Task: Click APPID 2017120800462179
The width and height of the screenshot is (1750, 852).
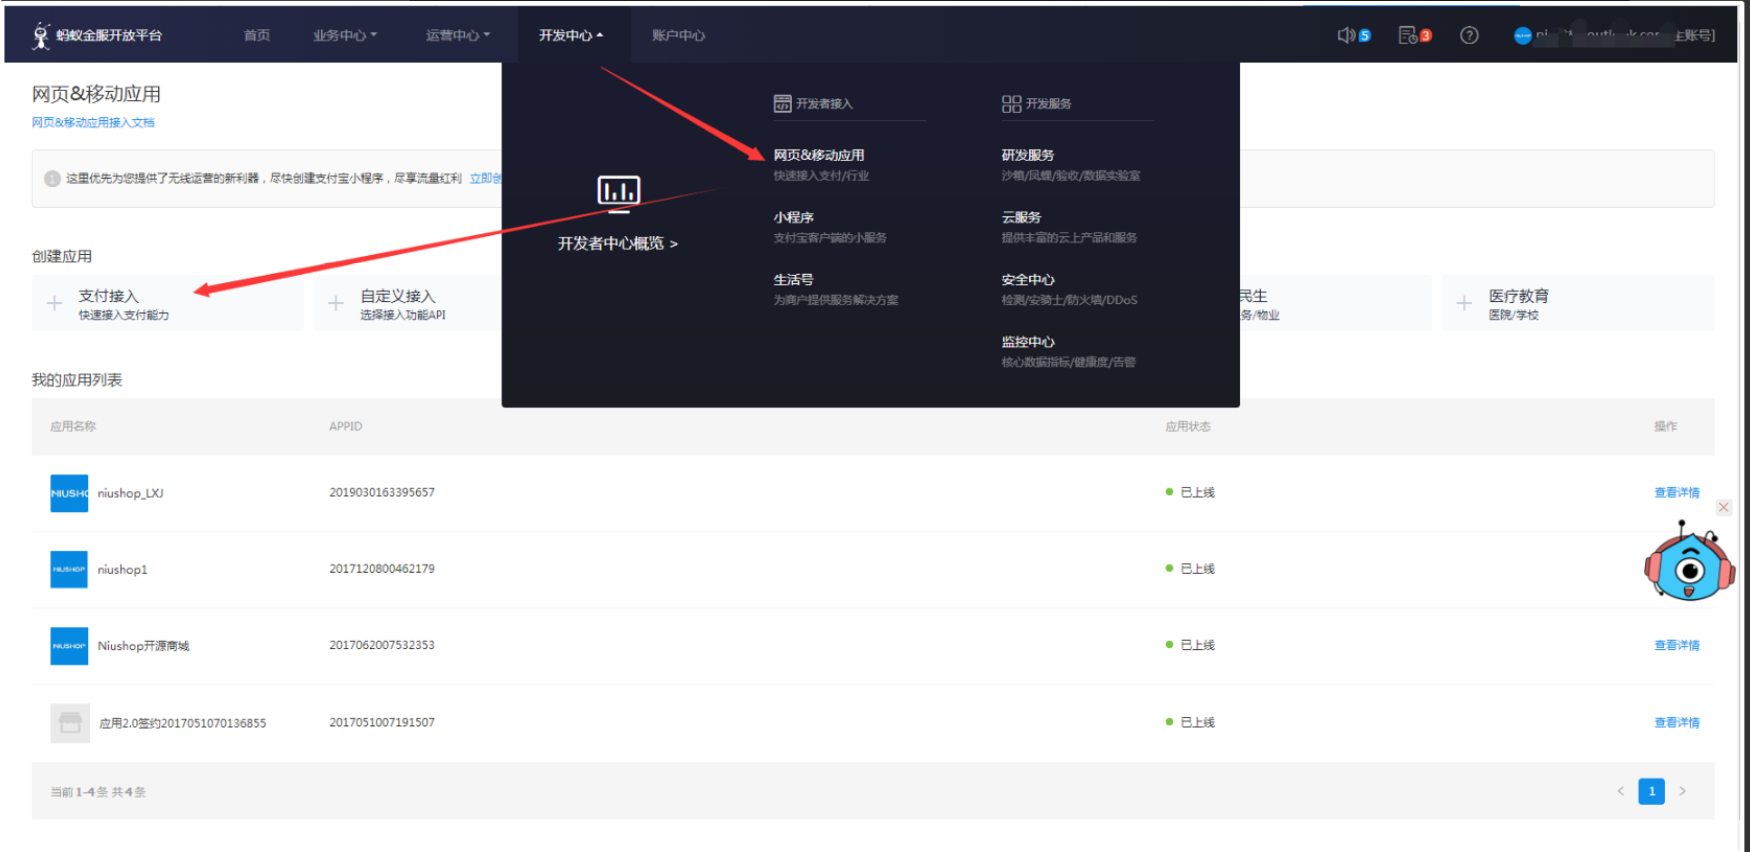Action: click(382, 568)
